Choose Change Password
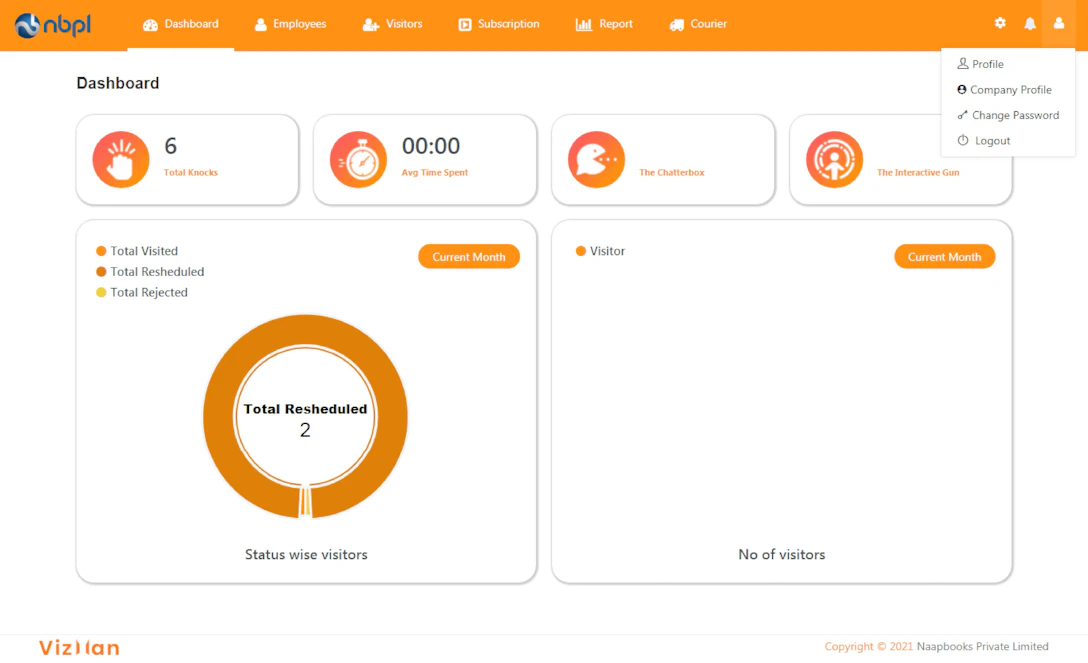 (1008, 115)
